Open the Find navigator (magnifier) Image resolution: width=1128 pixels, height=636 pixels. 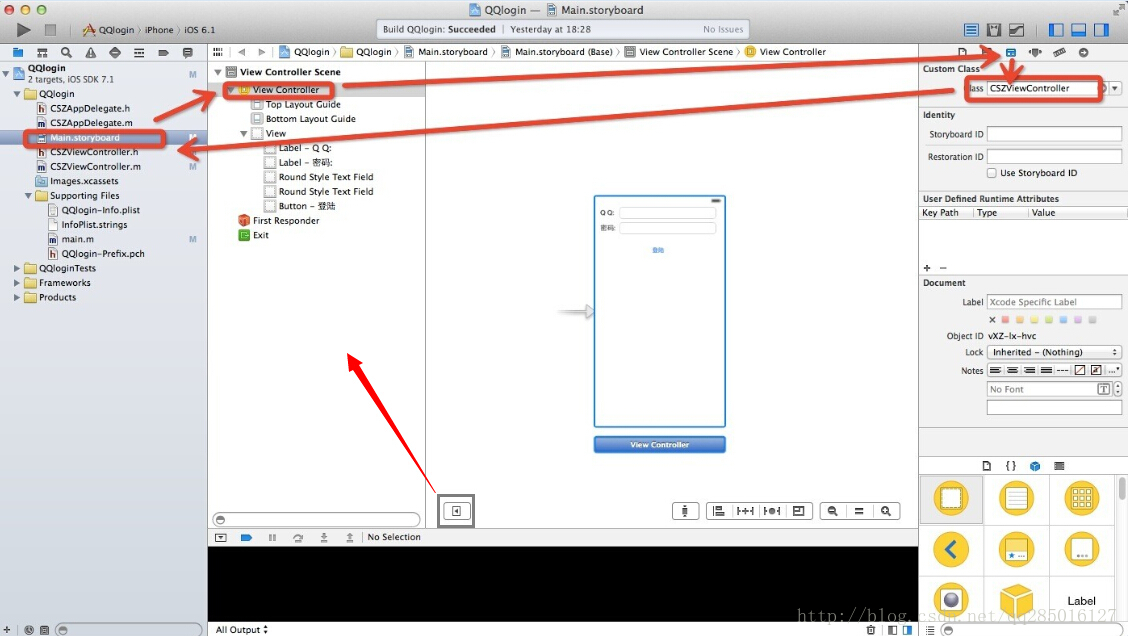[x=66, y=52]
